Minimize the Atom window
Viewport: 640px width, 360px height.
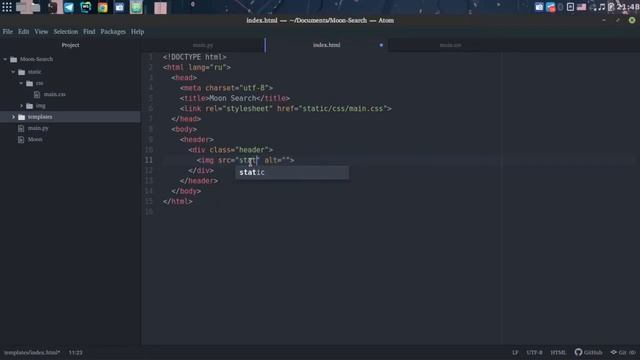click(x=604, y=20)
